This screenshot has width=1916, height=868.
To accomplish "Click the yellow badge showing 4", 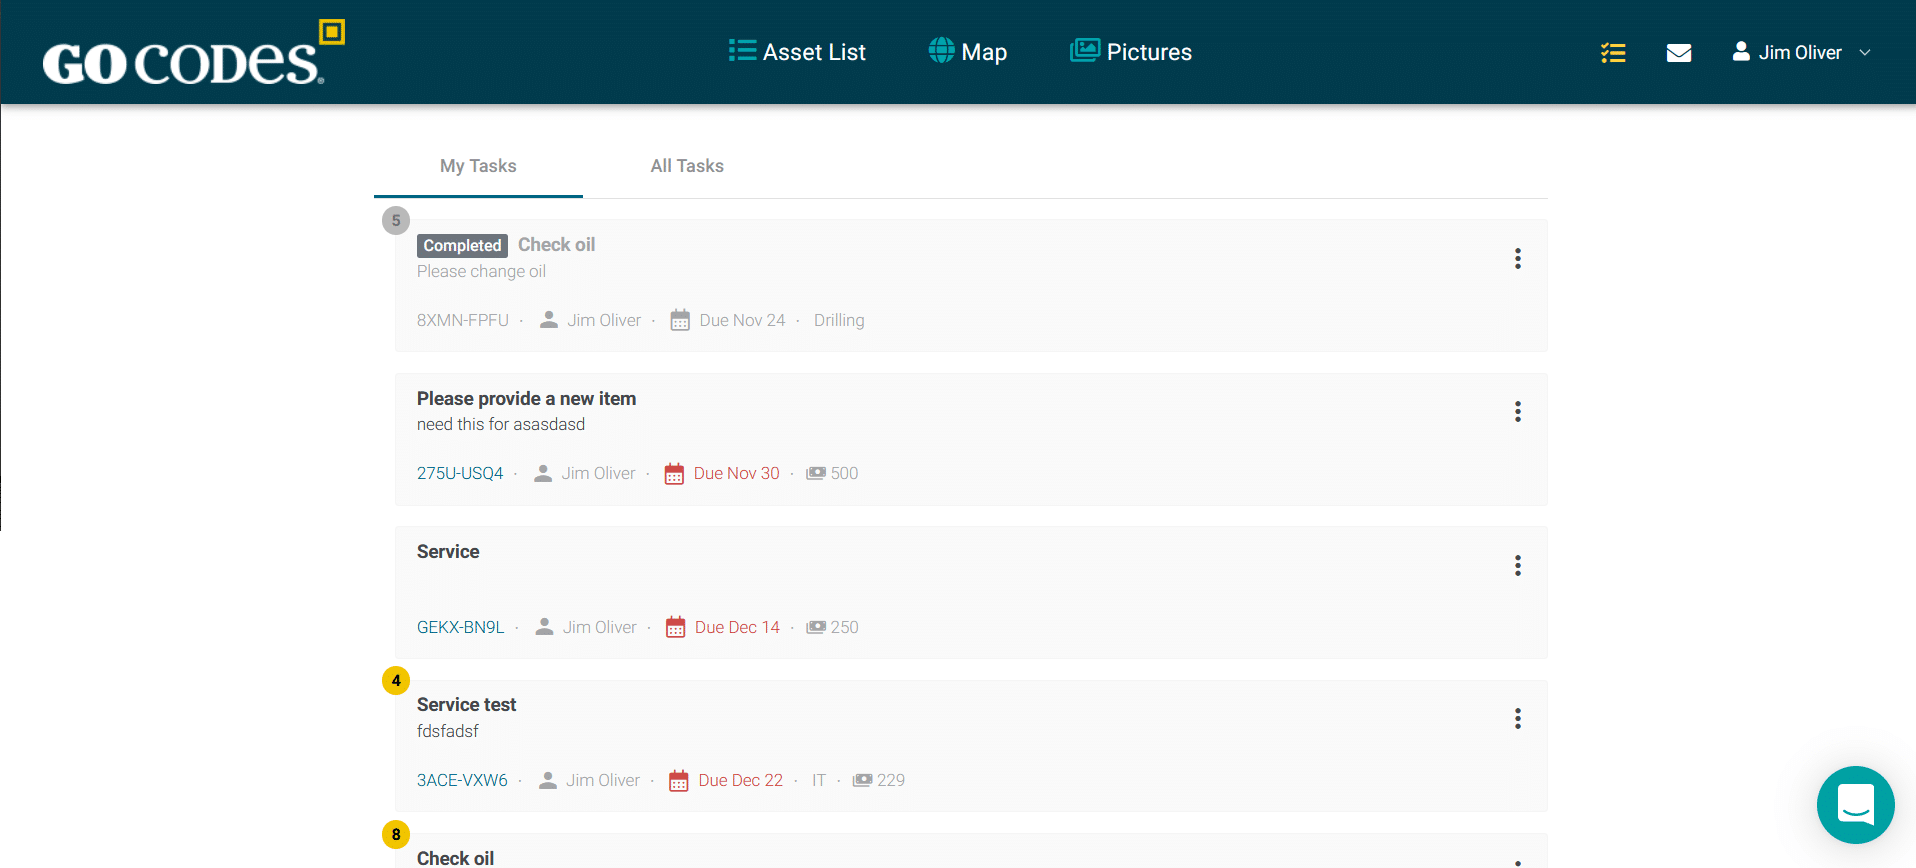I will (396, 681).
